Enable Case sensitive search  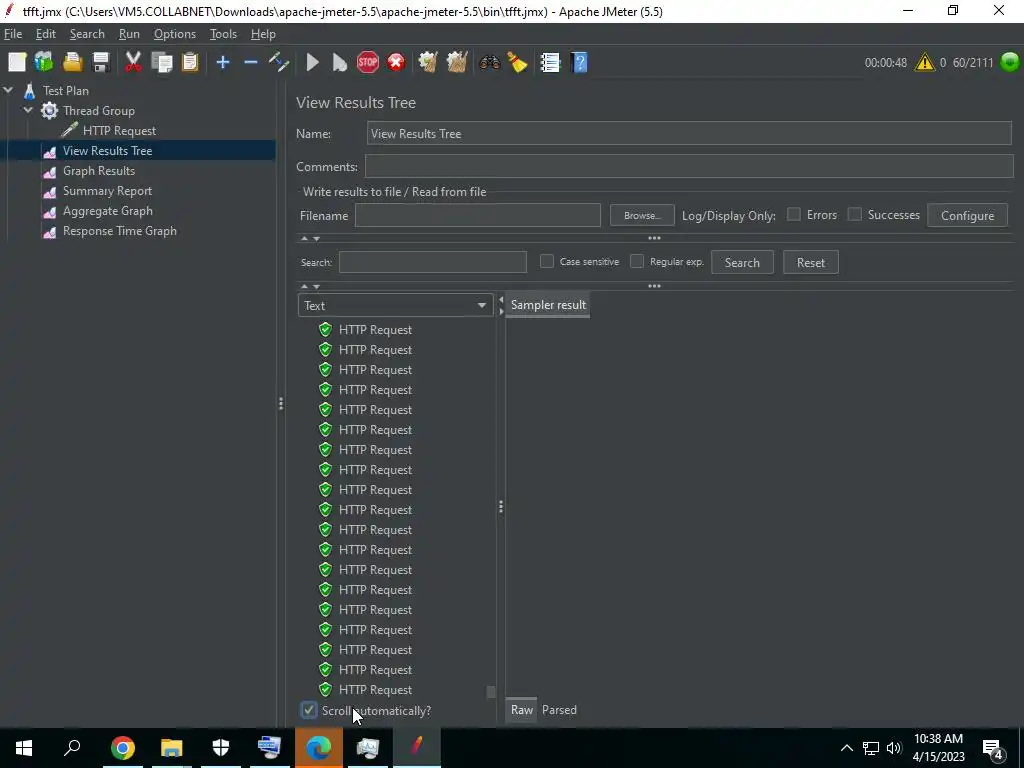coord(547,261)
